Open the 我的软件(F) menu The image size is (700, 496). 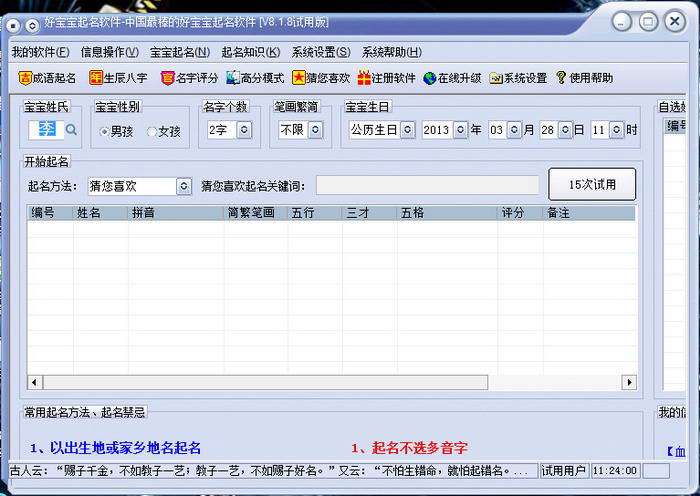(x=41, y=52)
